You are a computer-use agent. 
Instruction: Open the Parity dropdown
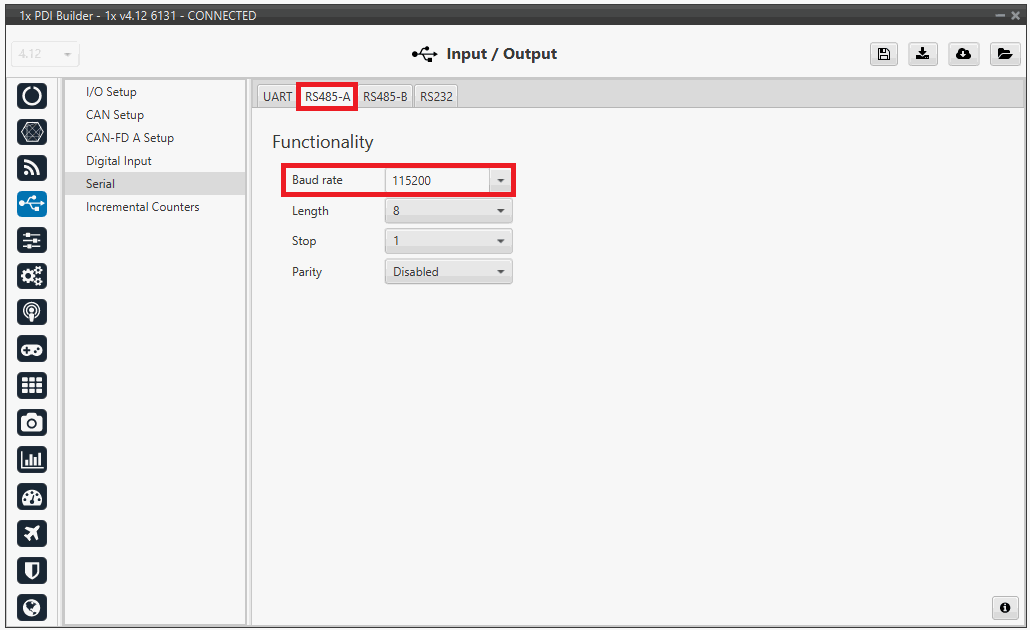(448, 272)
